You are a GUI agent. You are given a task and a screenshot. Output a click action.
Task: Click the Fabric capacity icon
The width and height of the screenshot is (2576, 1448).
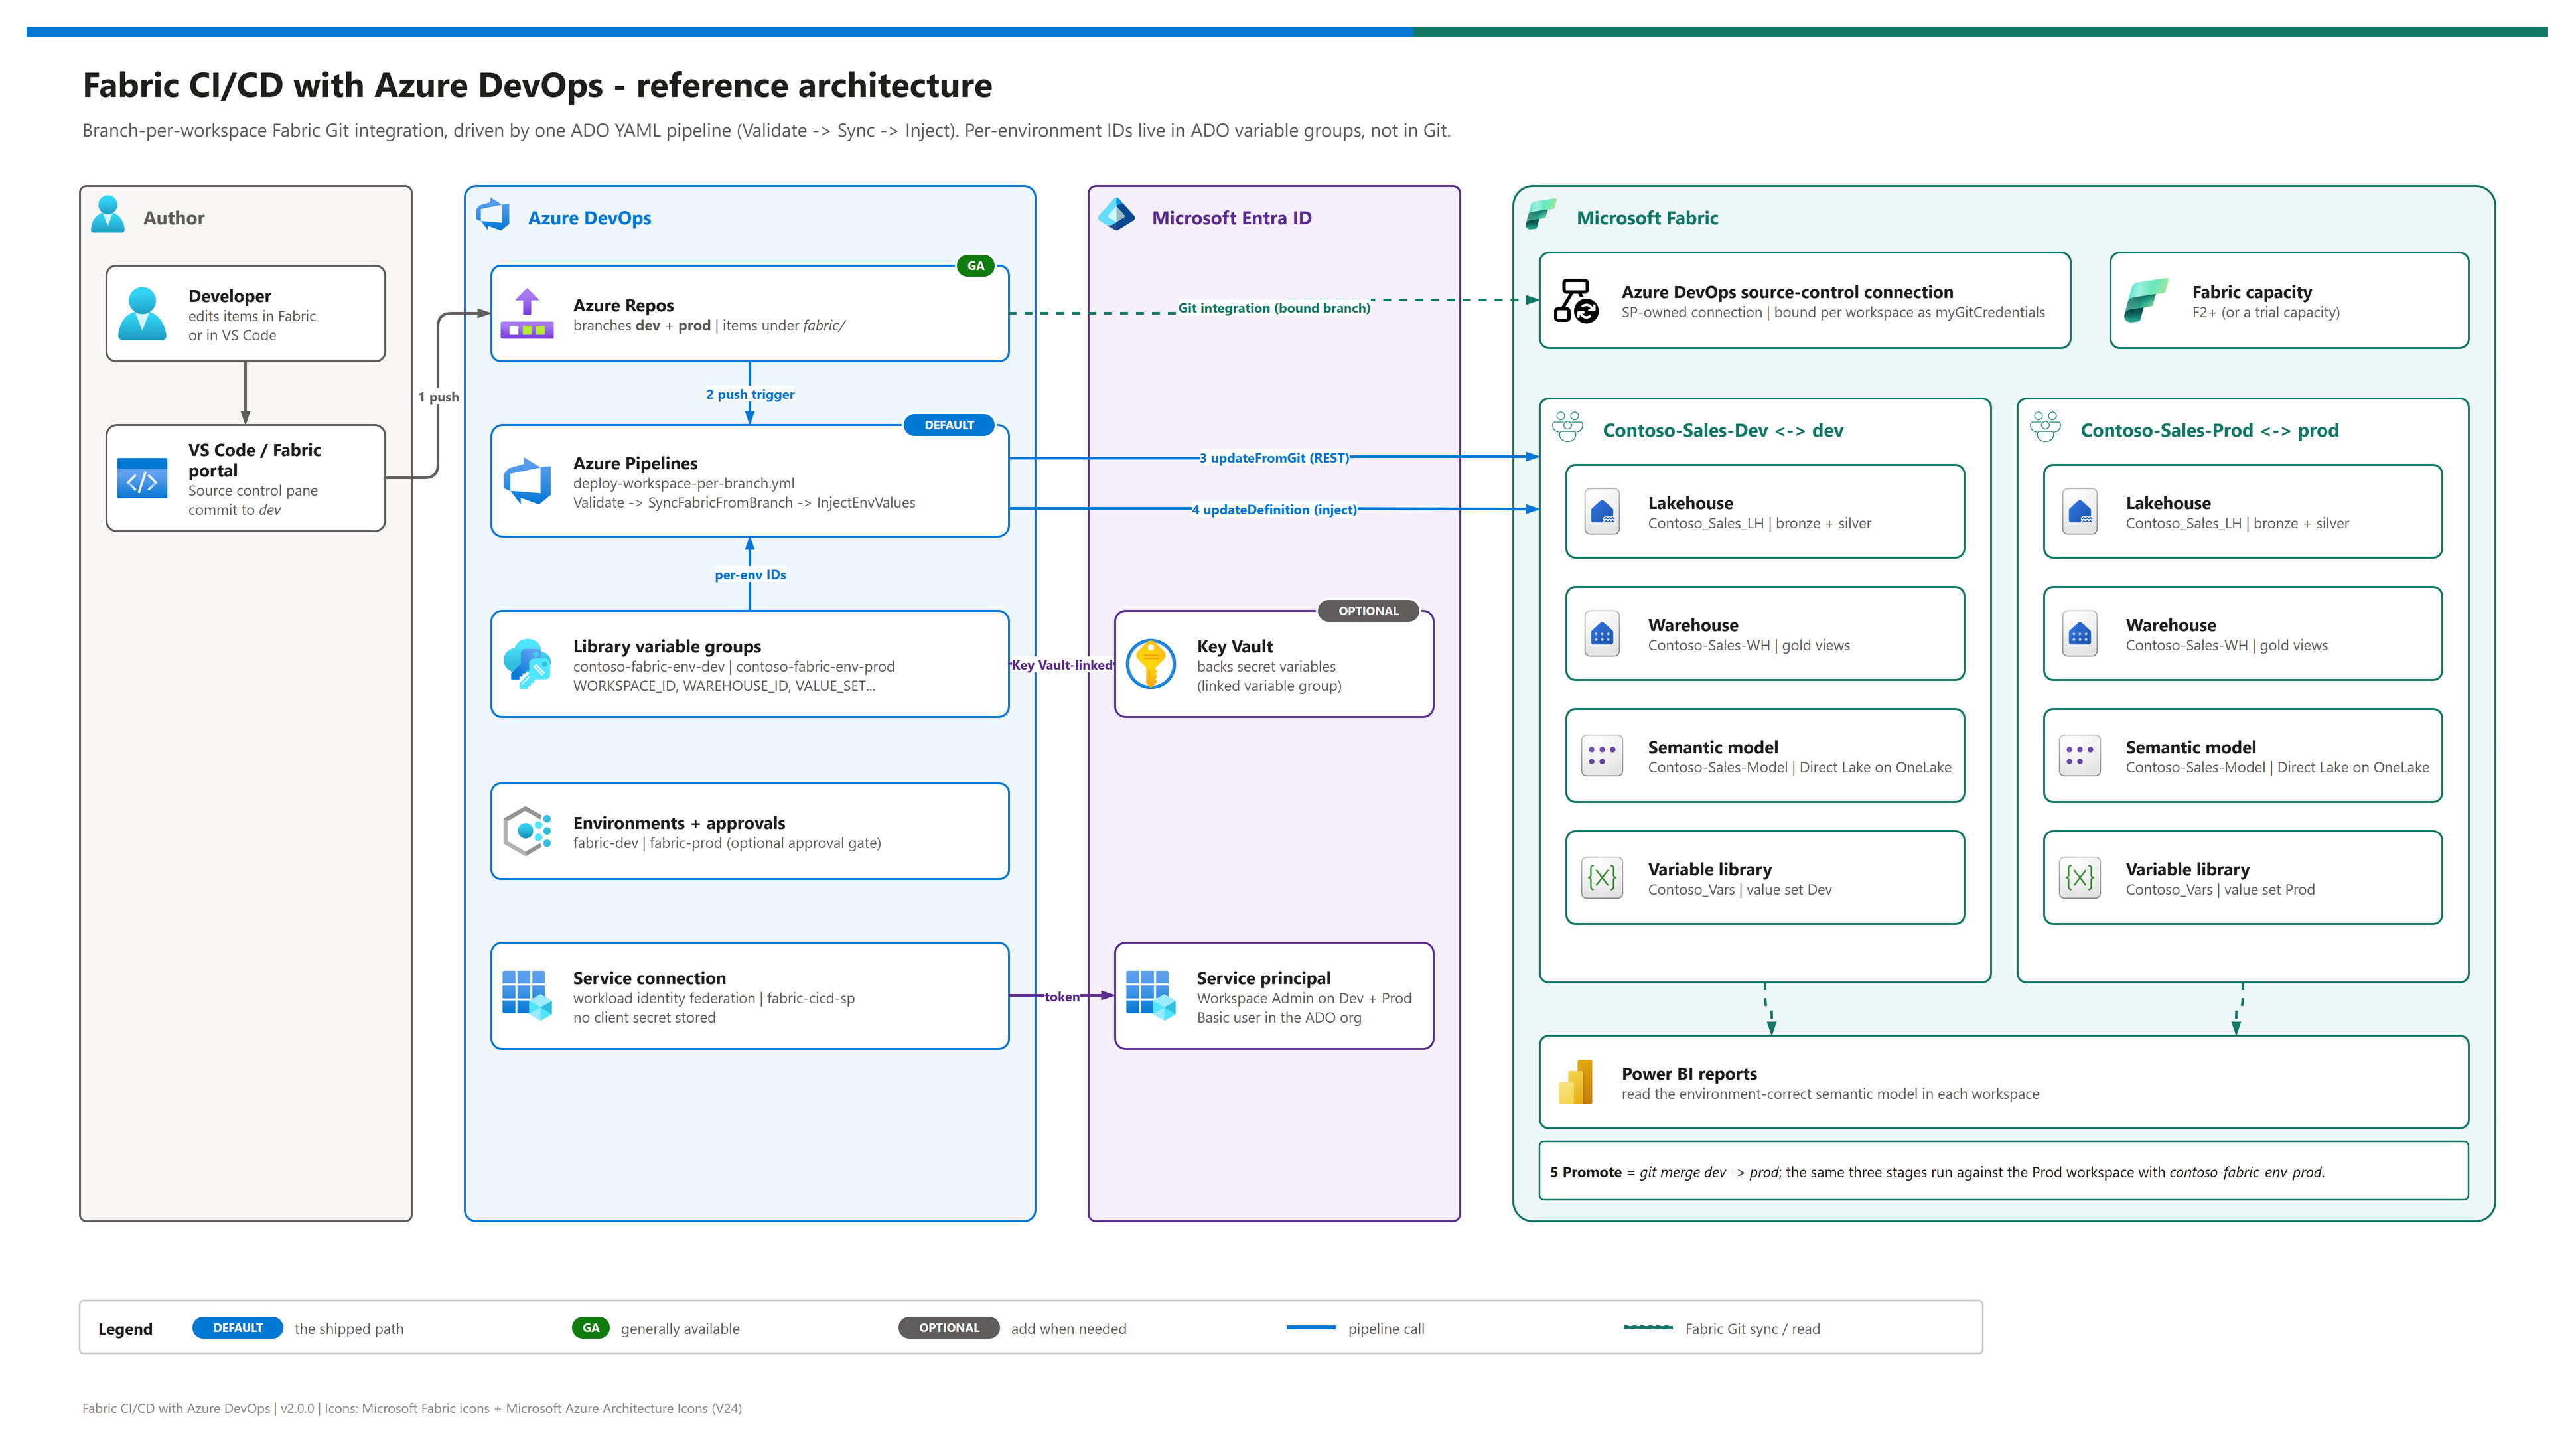click(2146, 300)
